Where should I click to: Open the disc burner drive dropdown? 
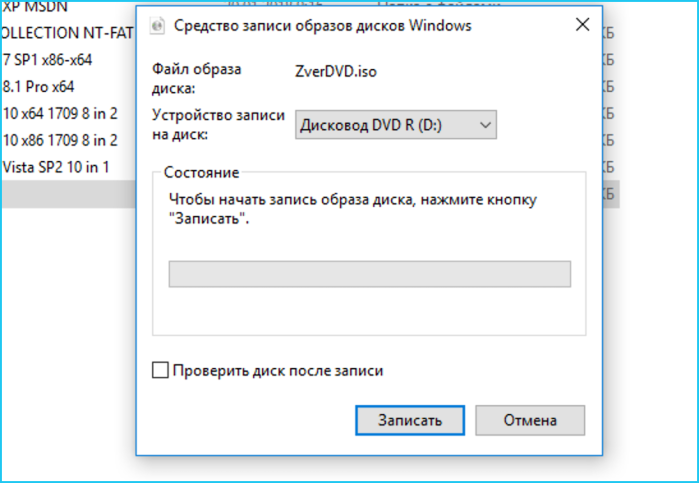pyautogui.click(x=395, y=125)
